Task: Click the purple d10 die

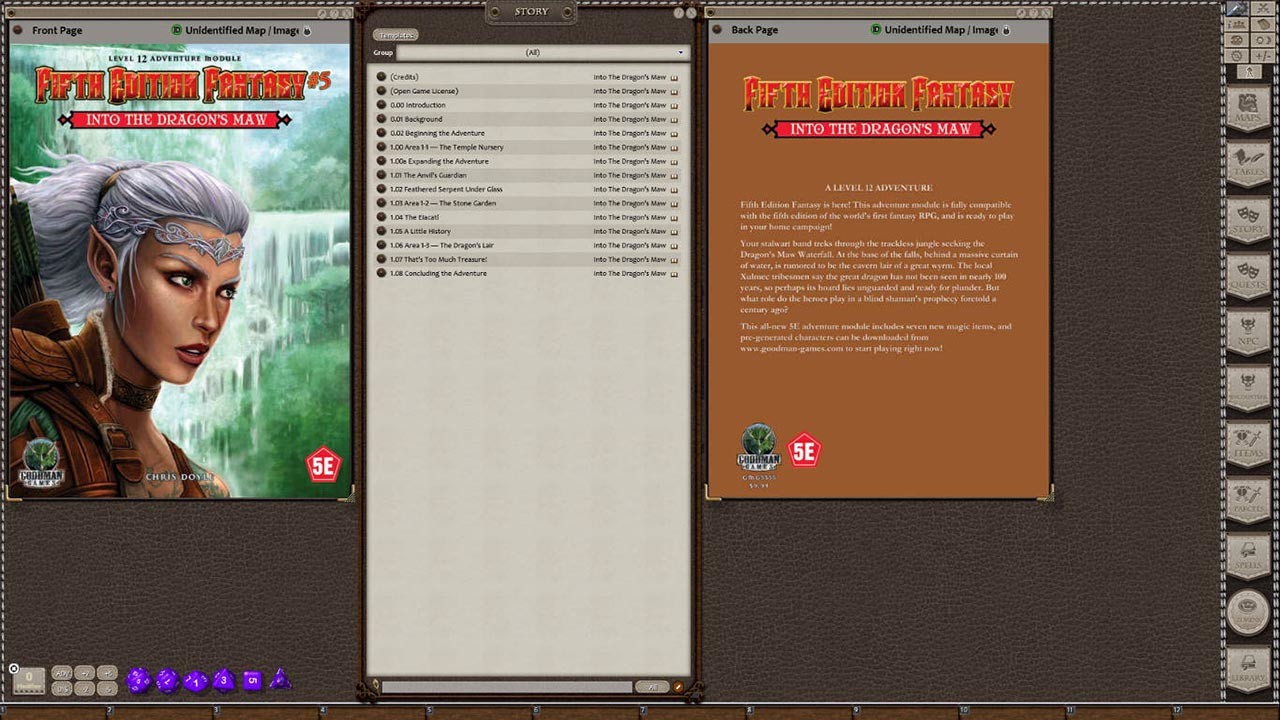Action: tap(196, 681)
